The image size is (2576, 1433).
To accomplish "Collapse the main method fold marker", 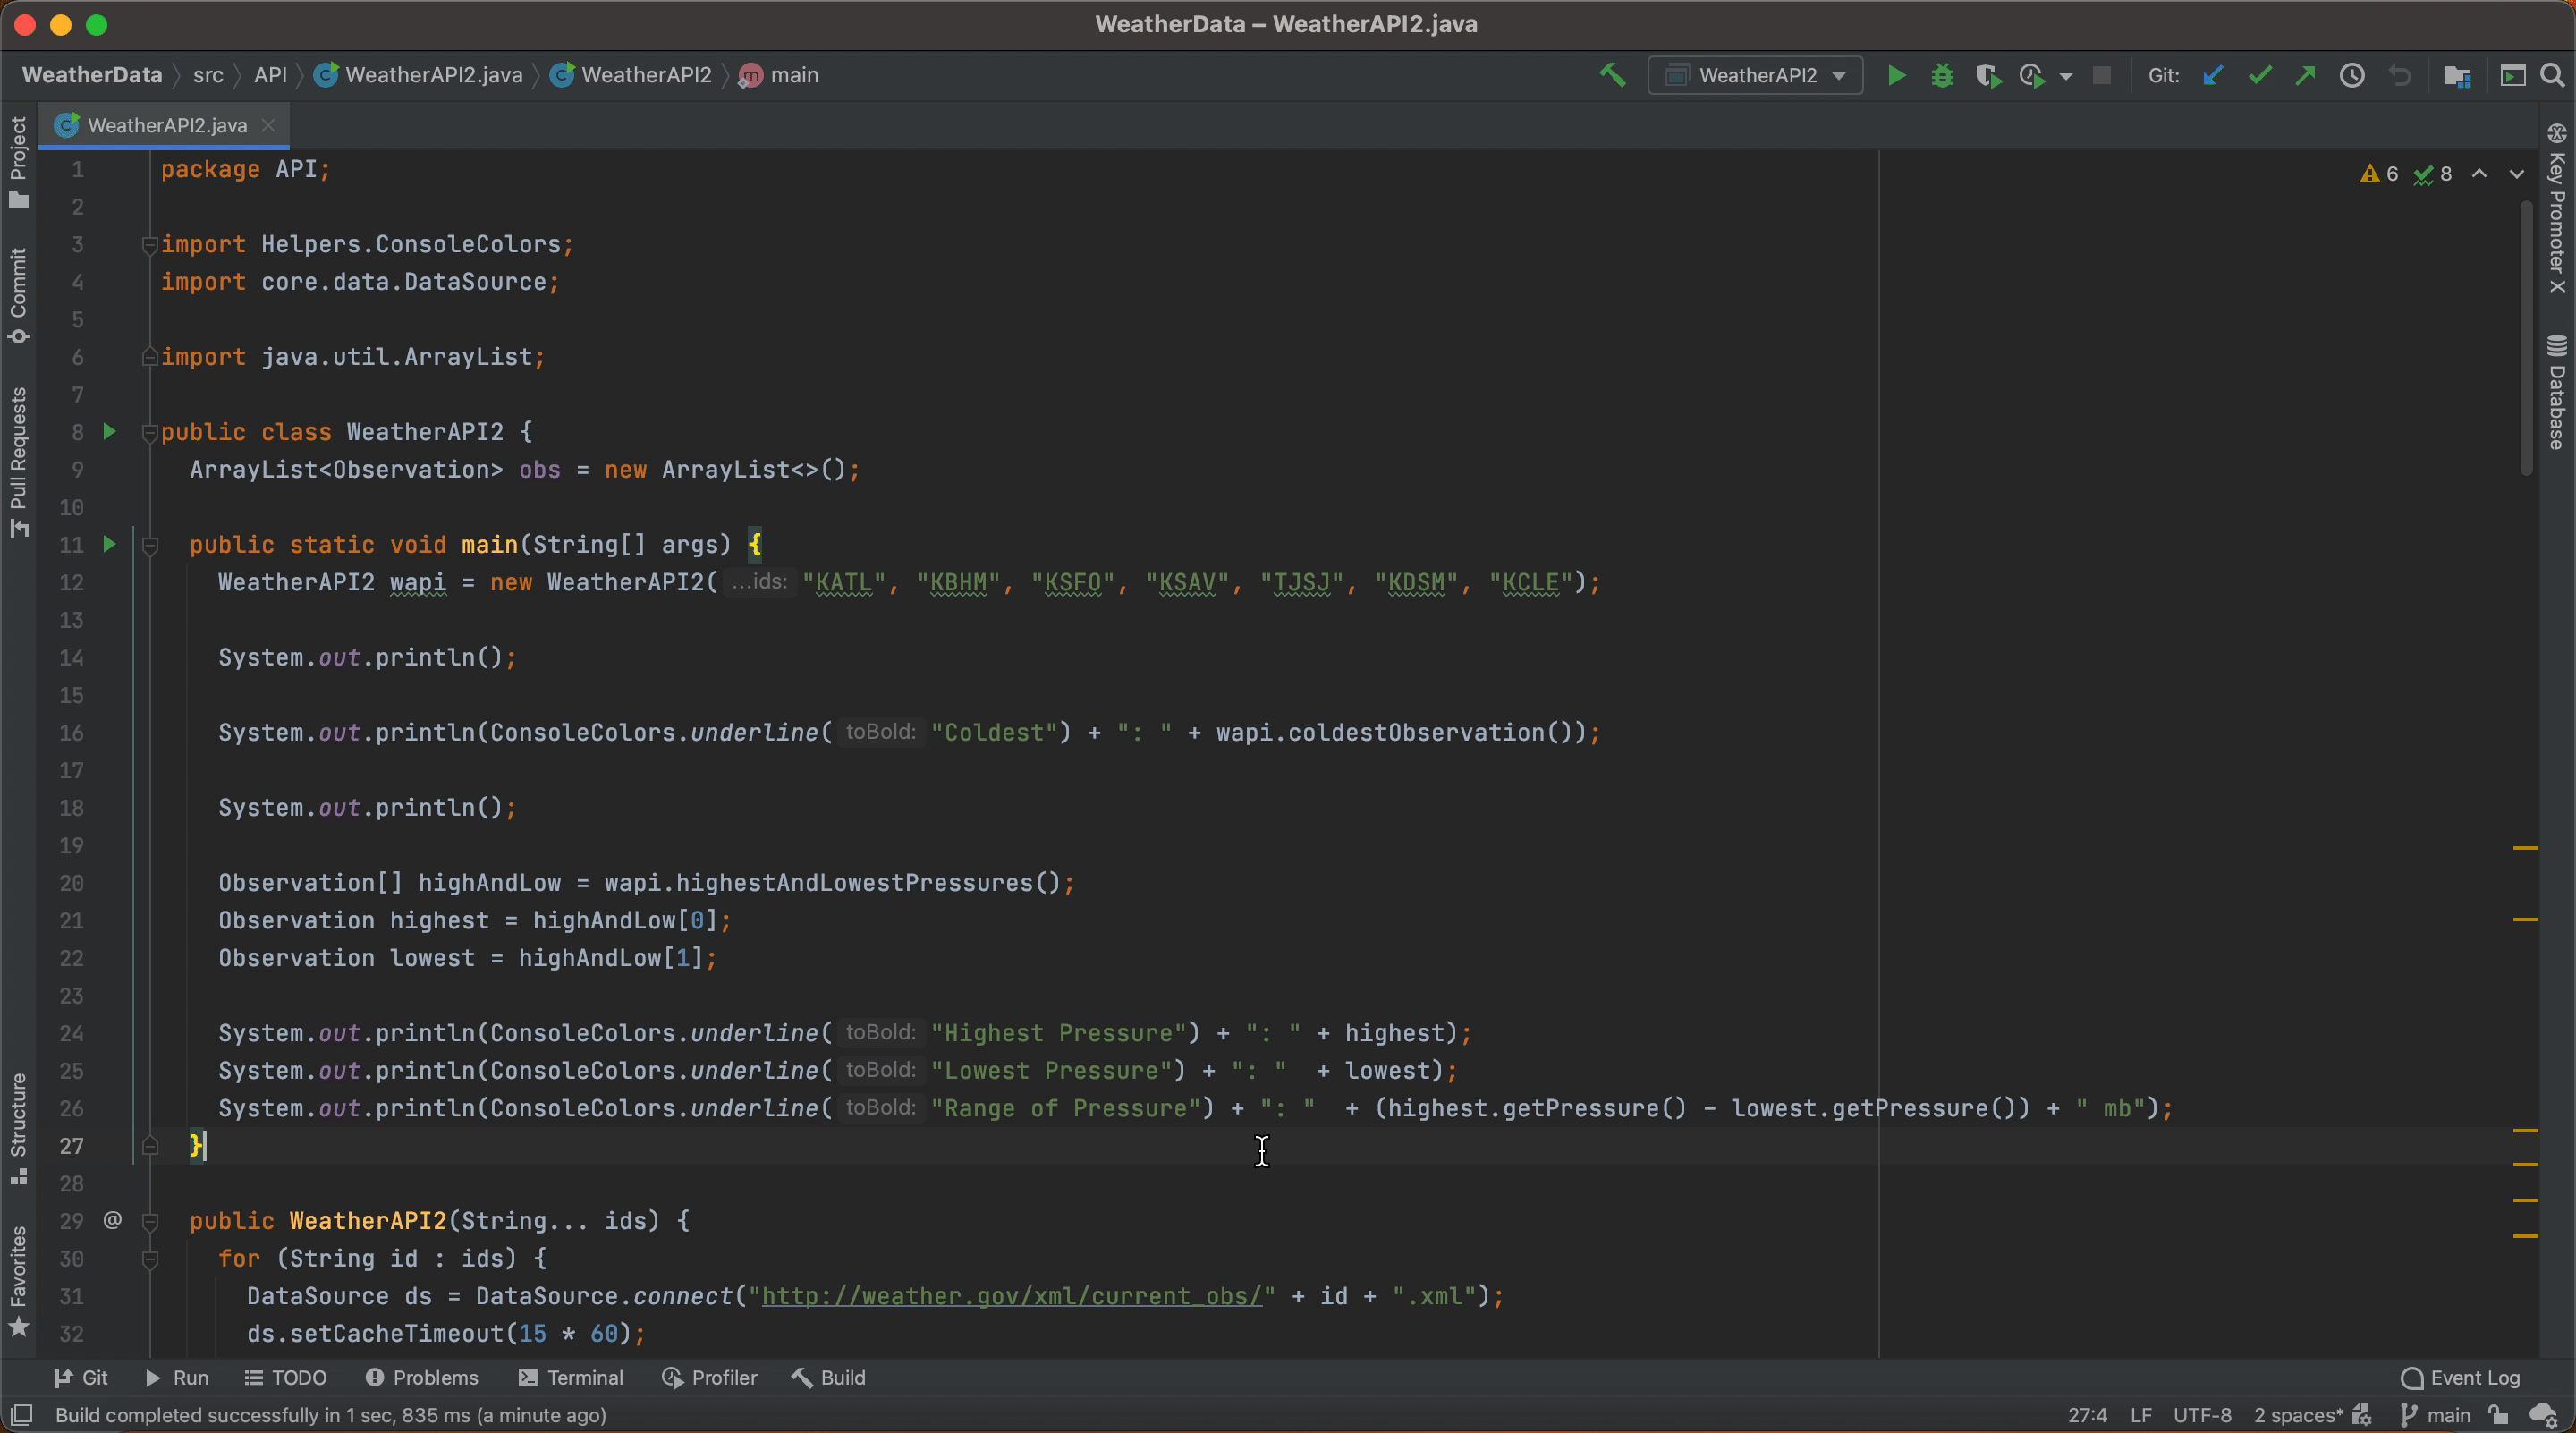I will click(x=151, y=545).
